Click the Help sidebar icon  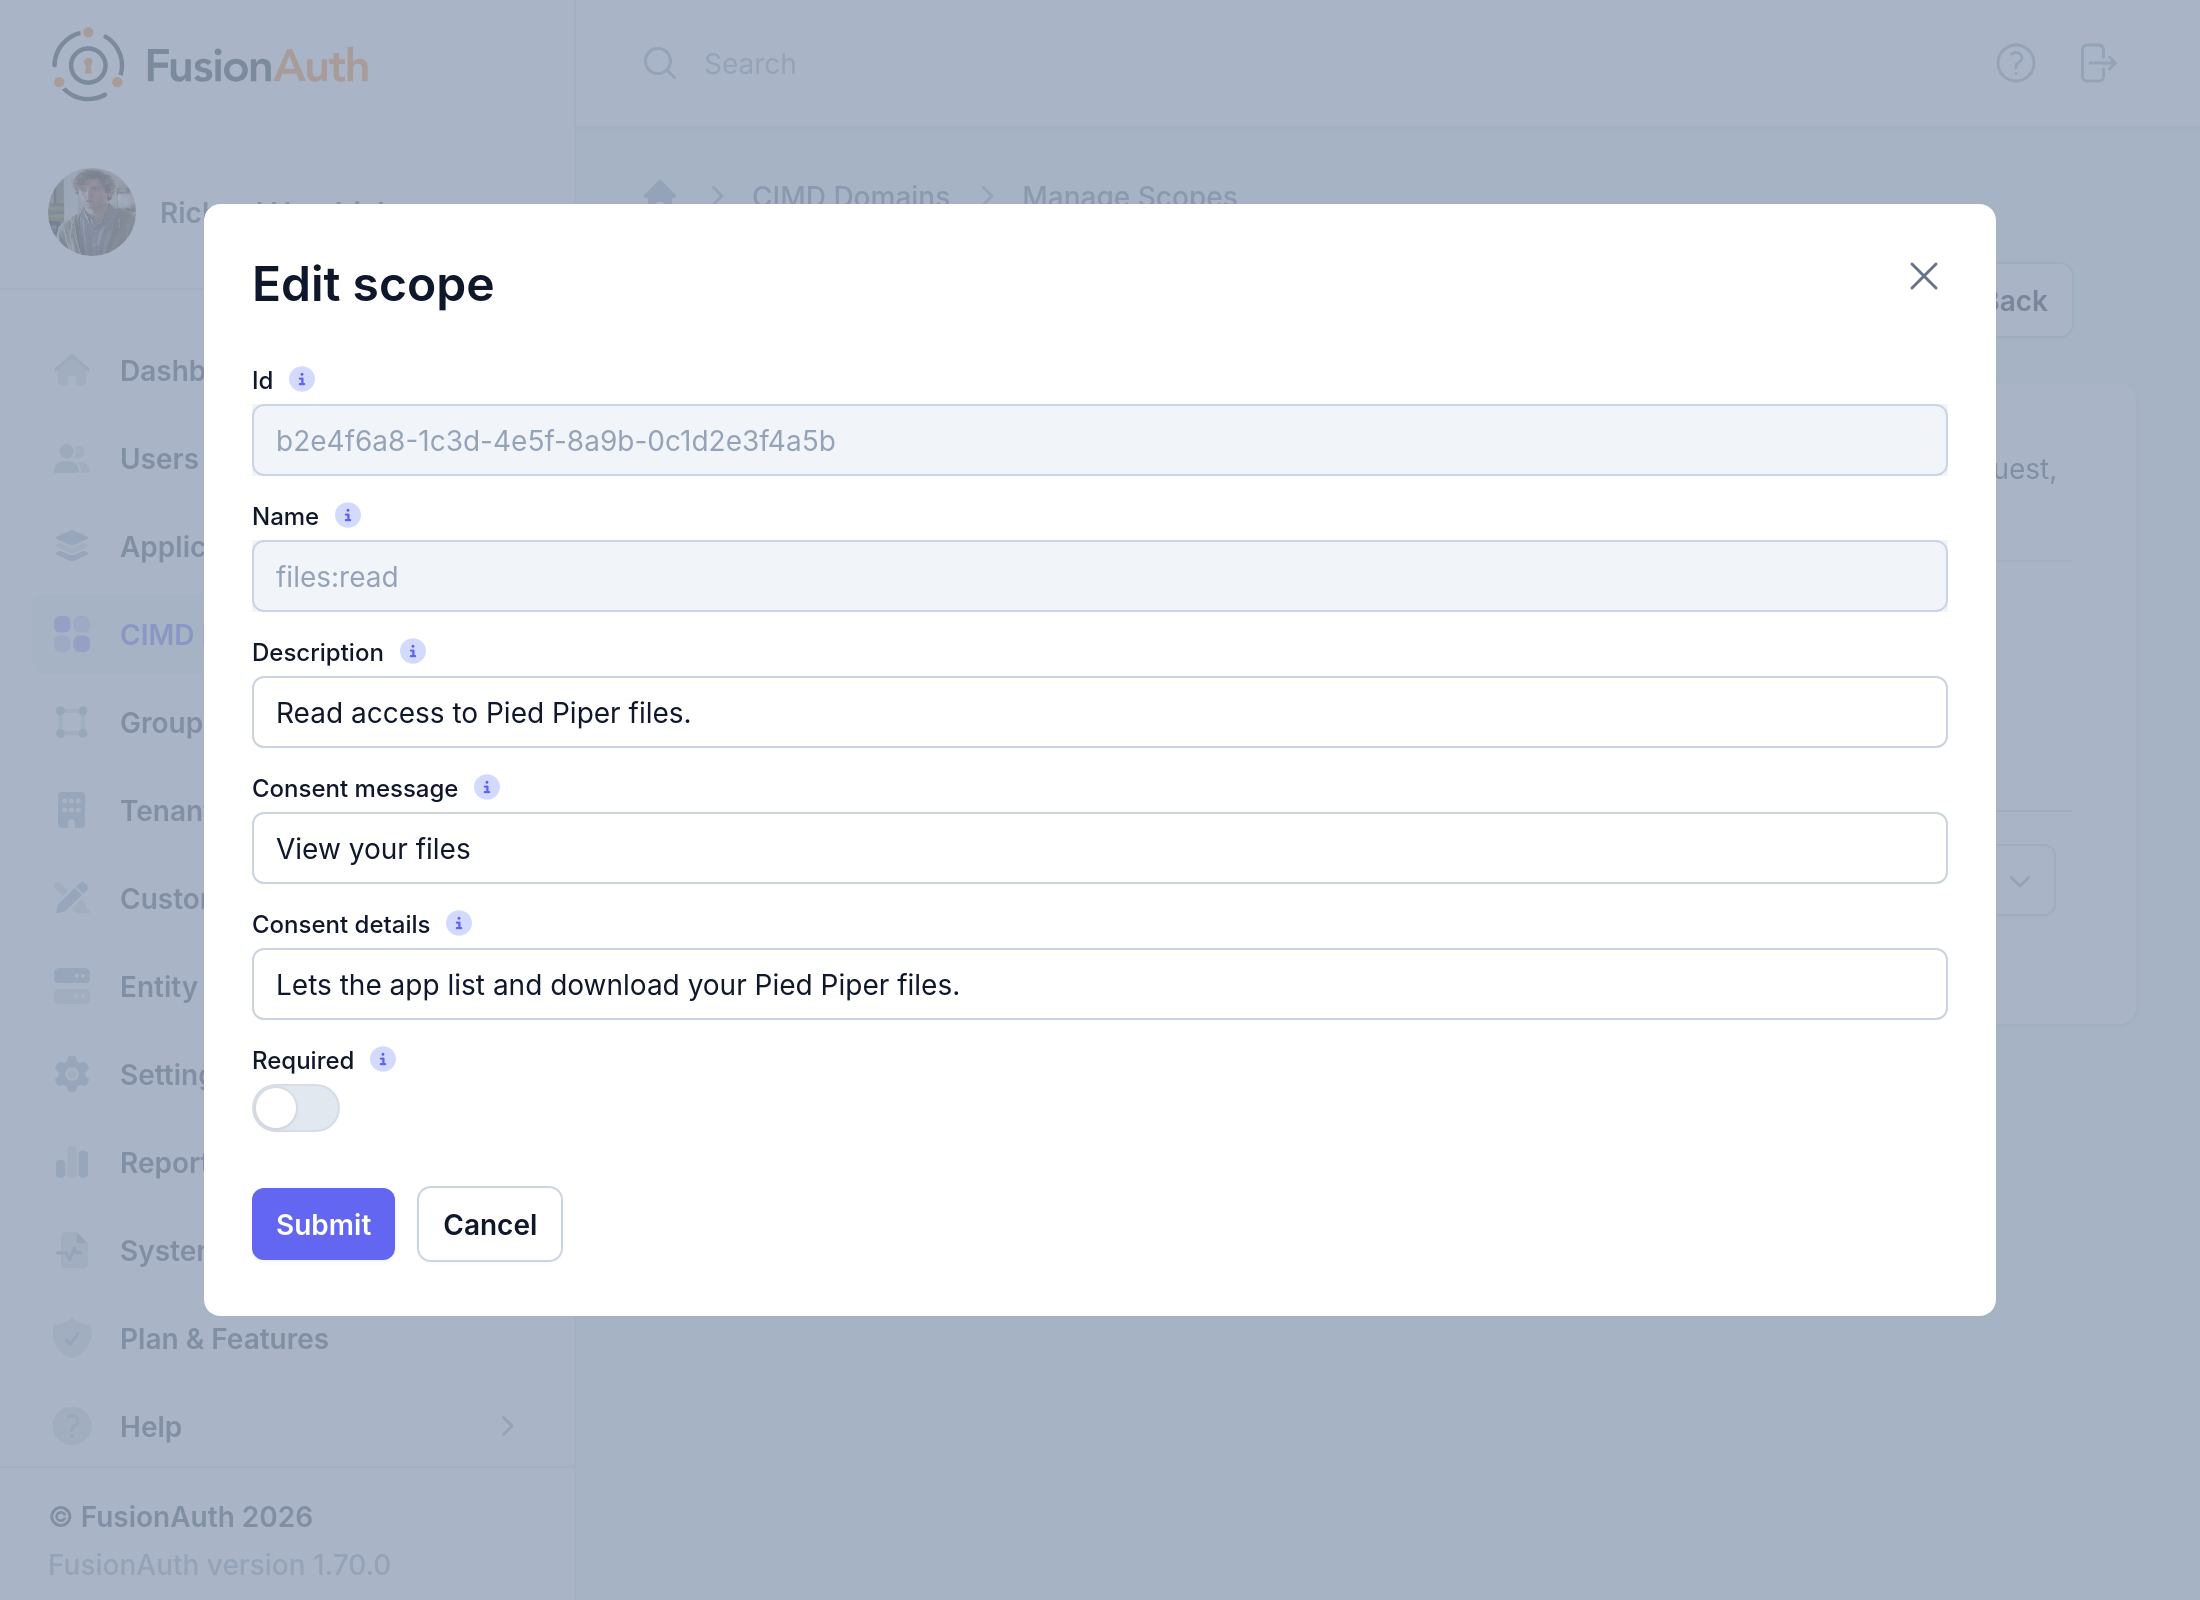[72, 1426]
